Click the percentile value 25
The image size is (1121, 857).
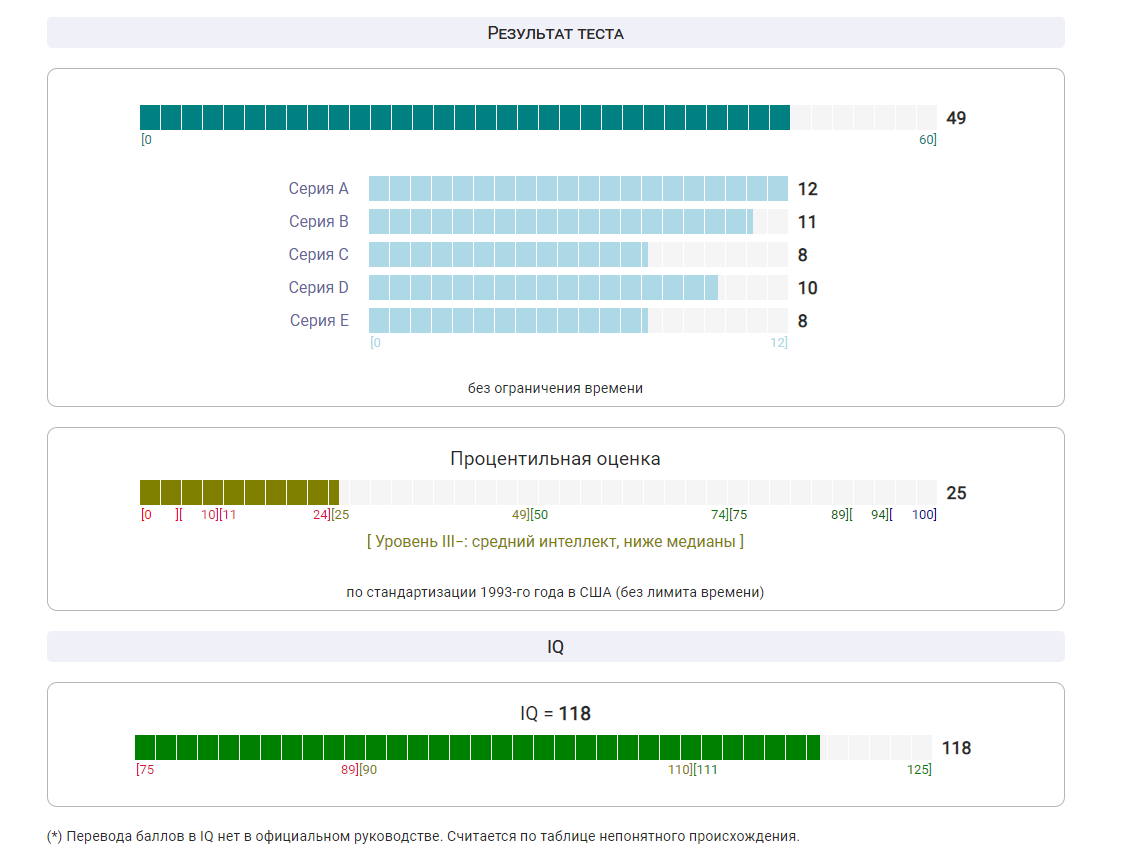pyautogui.click(x=956, y=493)
